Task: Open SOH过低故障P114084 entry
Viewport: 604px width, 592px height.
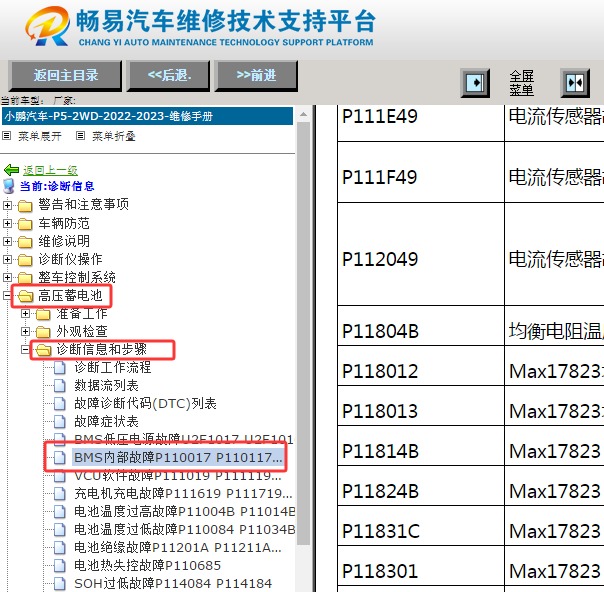Action: pos(173,584)
